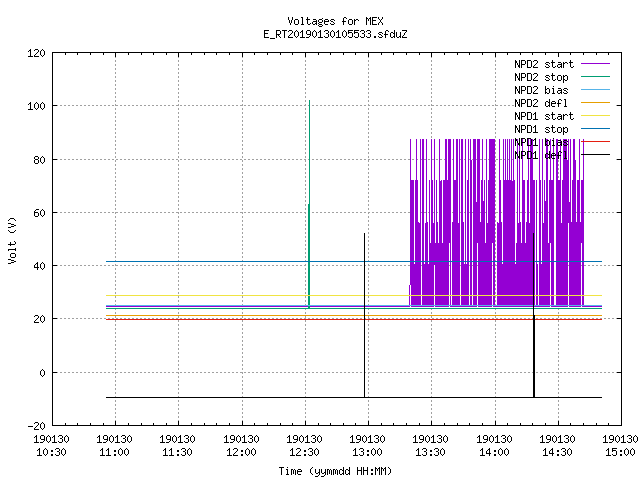The image size is (640, 480).
Task: Click the y-axis tick label -20
Action: pos(36,426)
